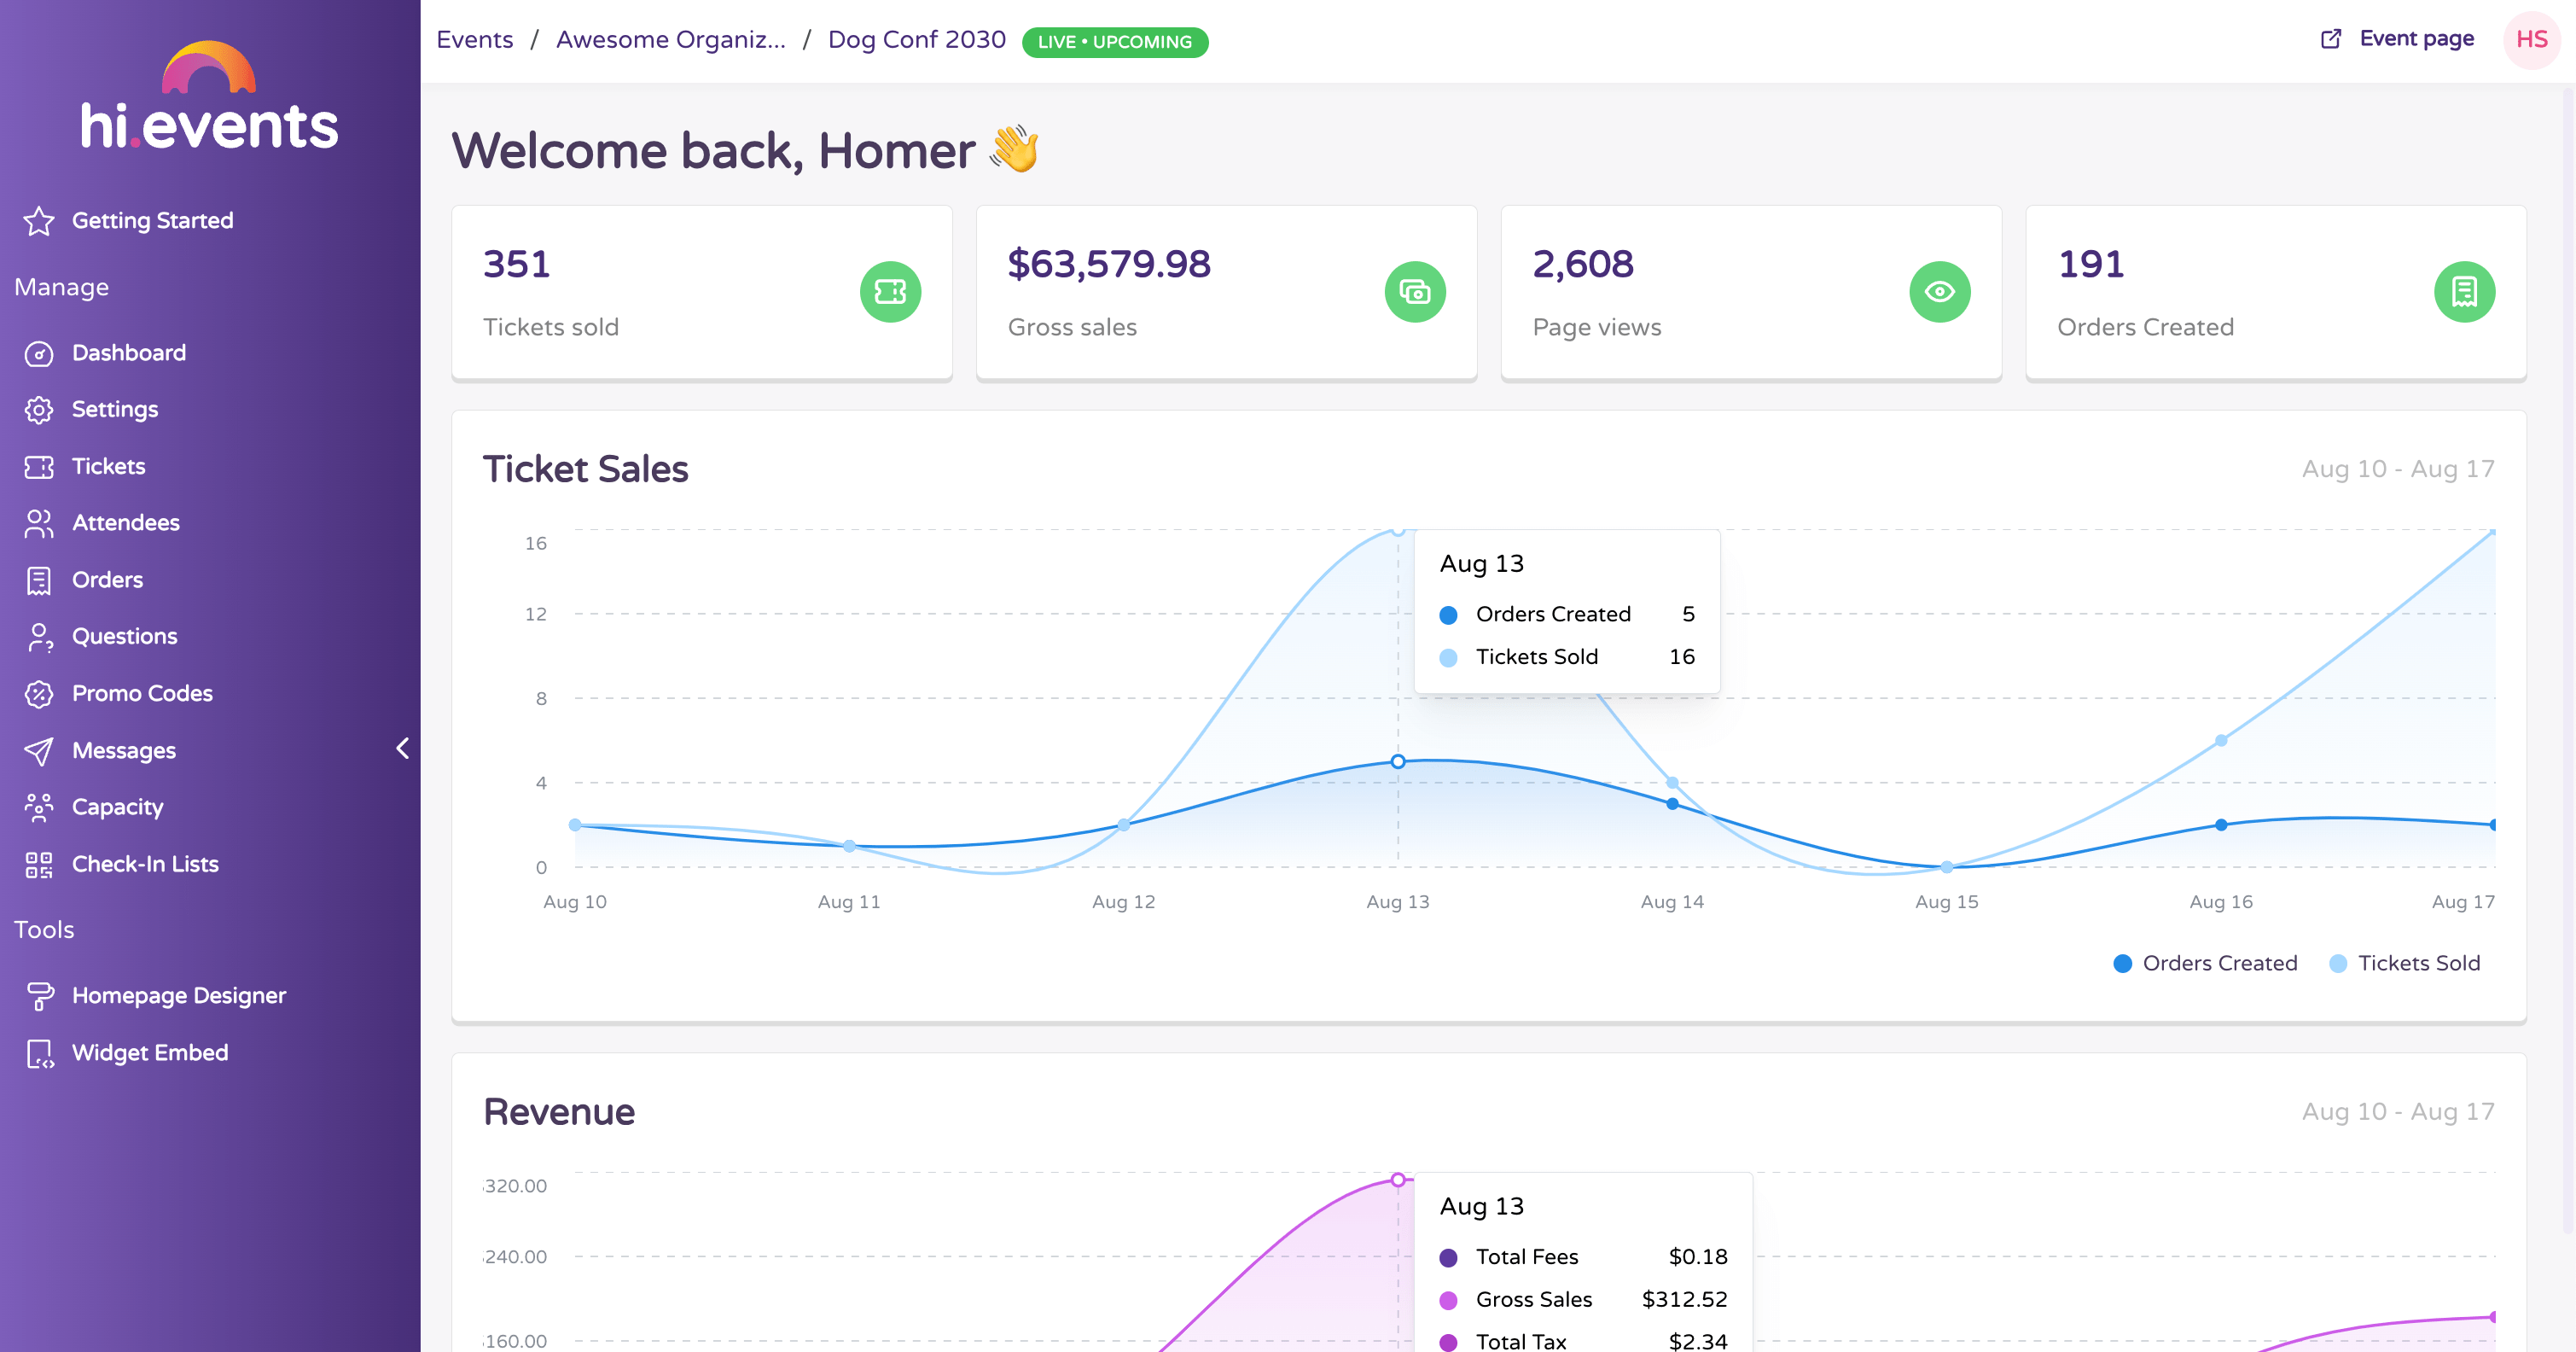Open the Dashboard using its sidebar icon
Screen dimensions: 2576x1352
[39, 354]
